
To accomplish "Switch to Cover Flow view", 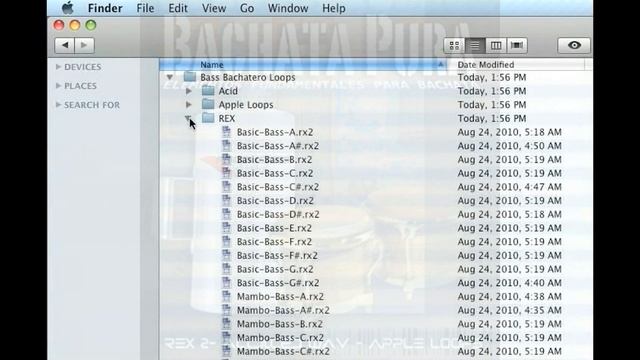I will [517, 45].
